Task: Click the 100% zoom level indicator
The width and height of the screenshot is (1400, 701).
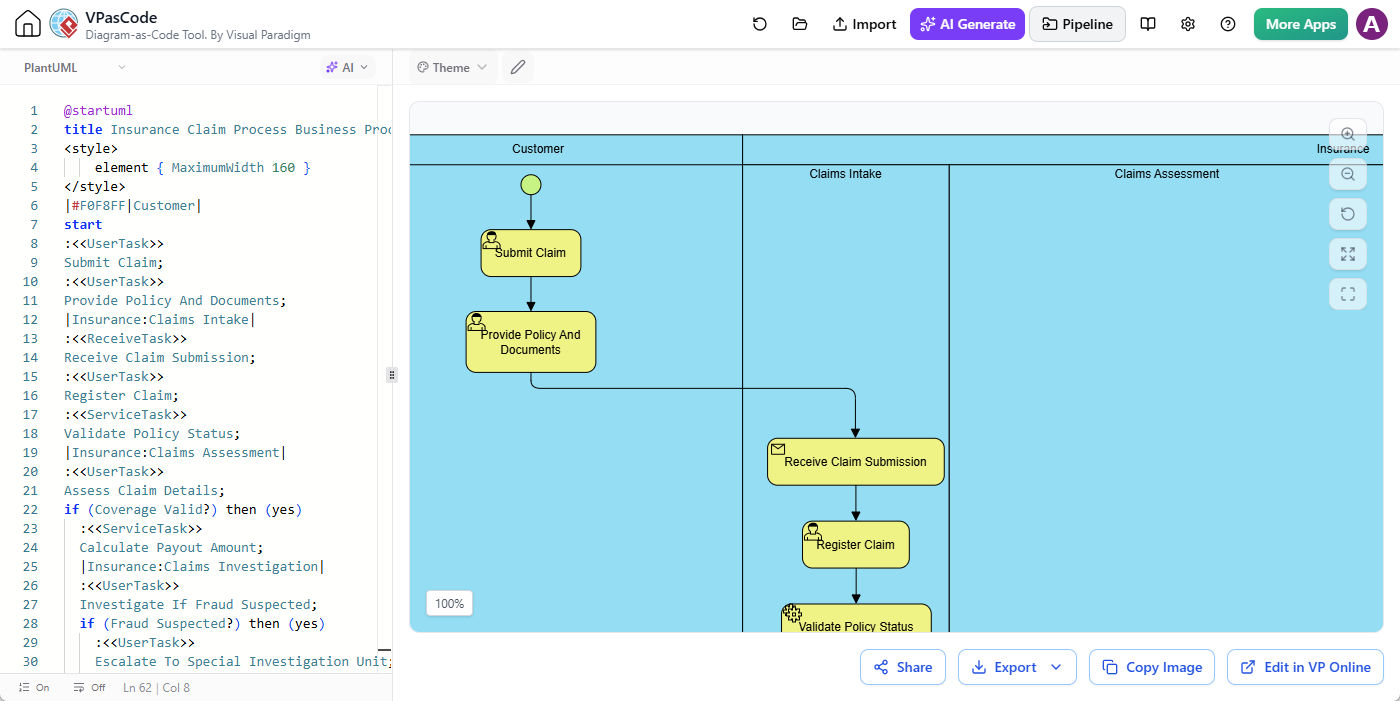Action: (449, 604)
